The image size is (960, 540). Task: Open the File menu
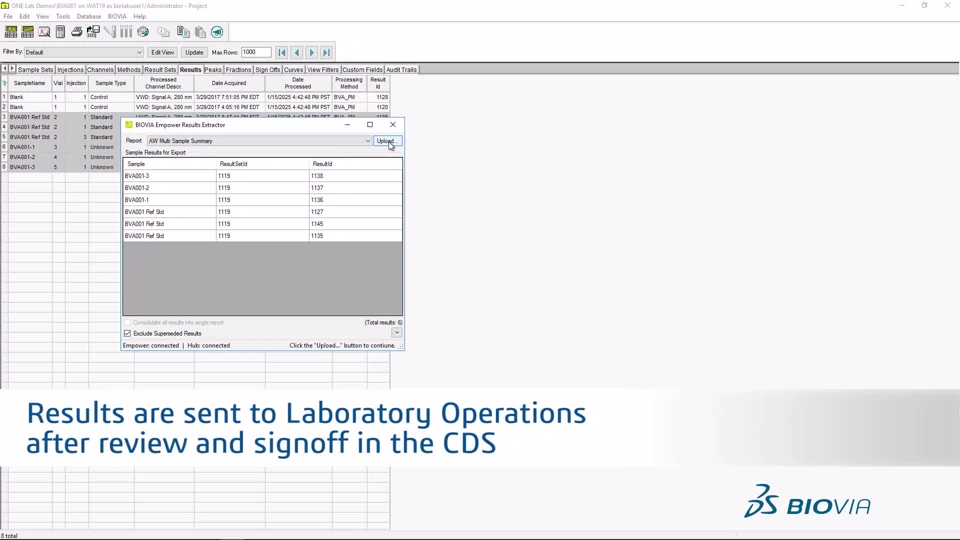point(8,17)
